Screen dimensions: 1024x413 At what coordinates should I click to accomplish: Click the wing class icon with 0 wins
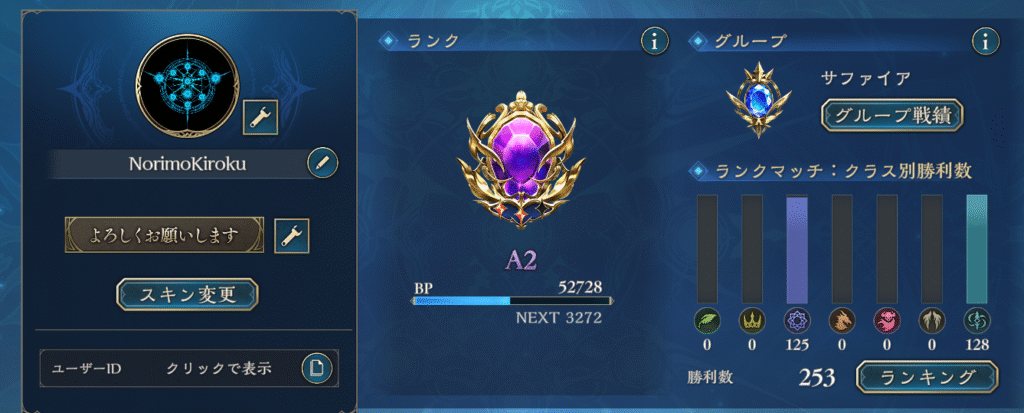pyautogui.click(x=932, y=322)
